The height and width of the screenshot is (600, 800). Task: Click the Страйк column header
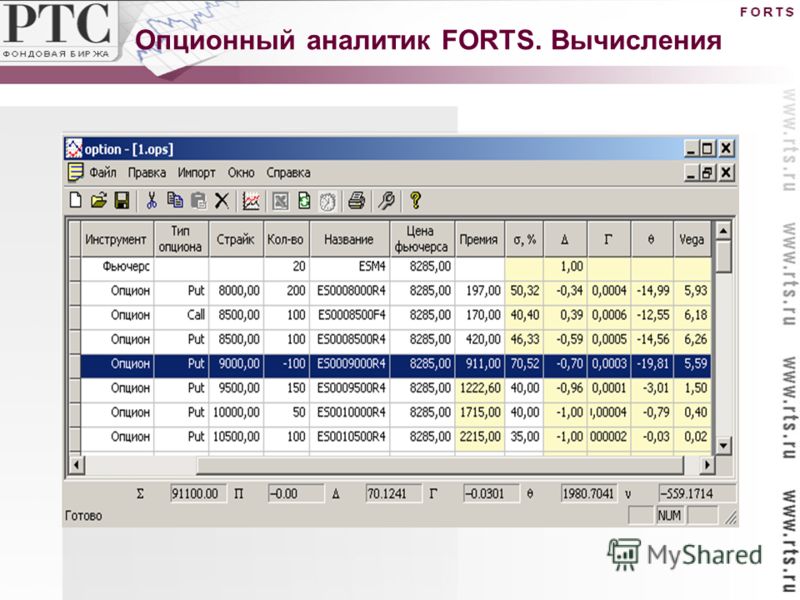[236, 239]
